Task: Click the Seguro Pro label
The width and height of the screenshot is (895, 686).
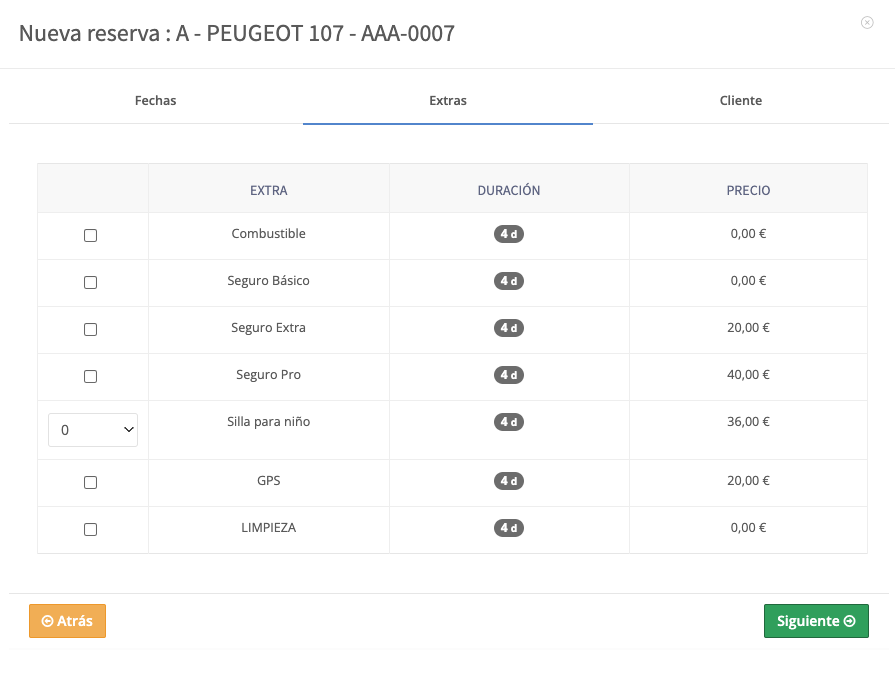Action: click(268, 375)
